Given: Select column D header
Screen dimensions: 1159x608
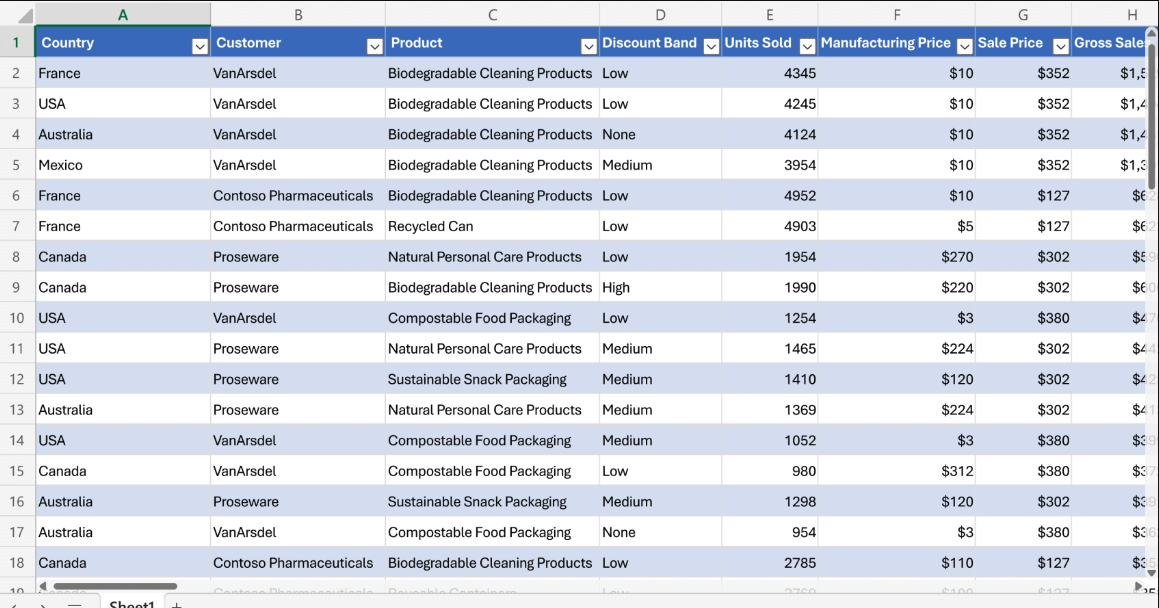Looking at the screenshot, I should 660,15.
